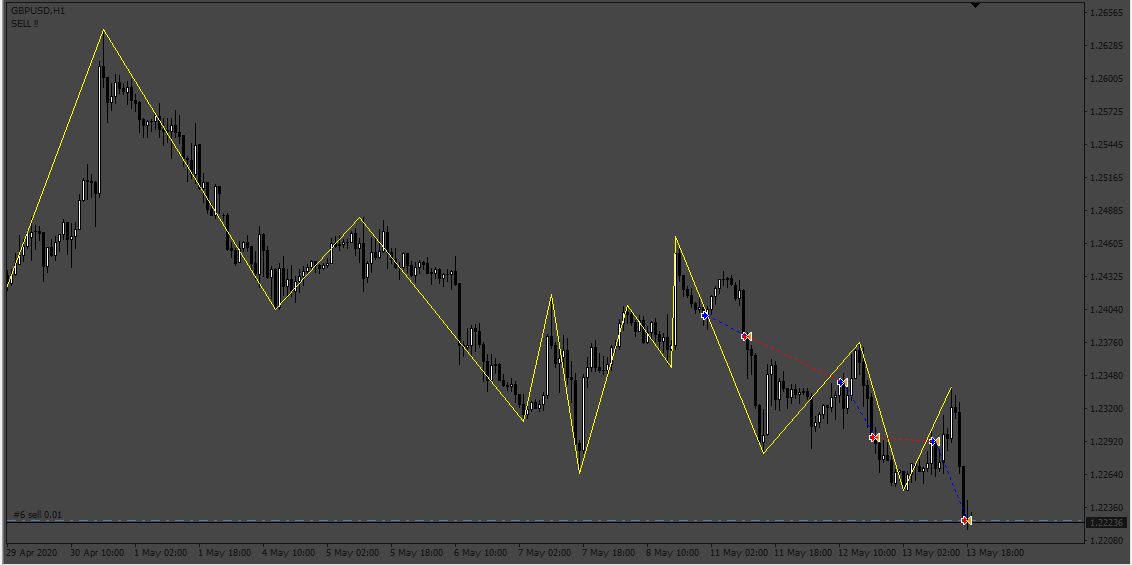Click the 1.23760 price axis label
1132x565 pixels.
pyautogui.click(x=1105, y=343)
